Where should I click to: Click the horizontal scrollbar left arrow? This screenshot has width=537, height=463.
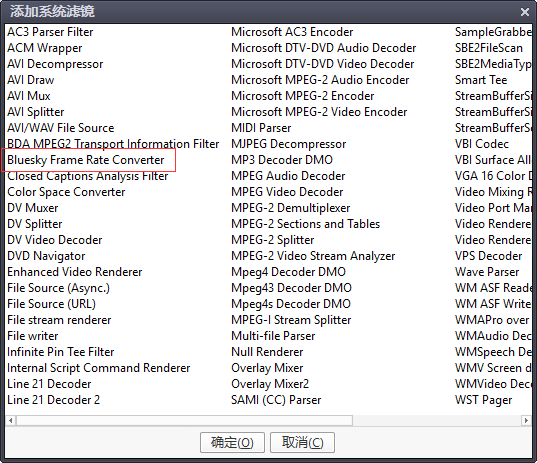point(11,420)
